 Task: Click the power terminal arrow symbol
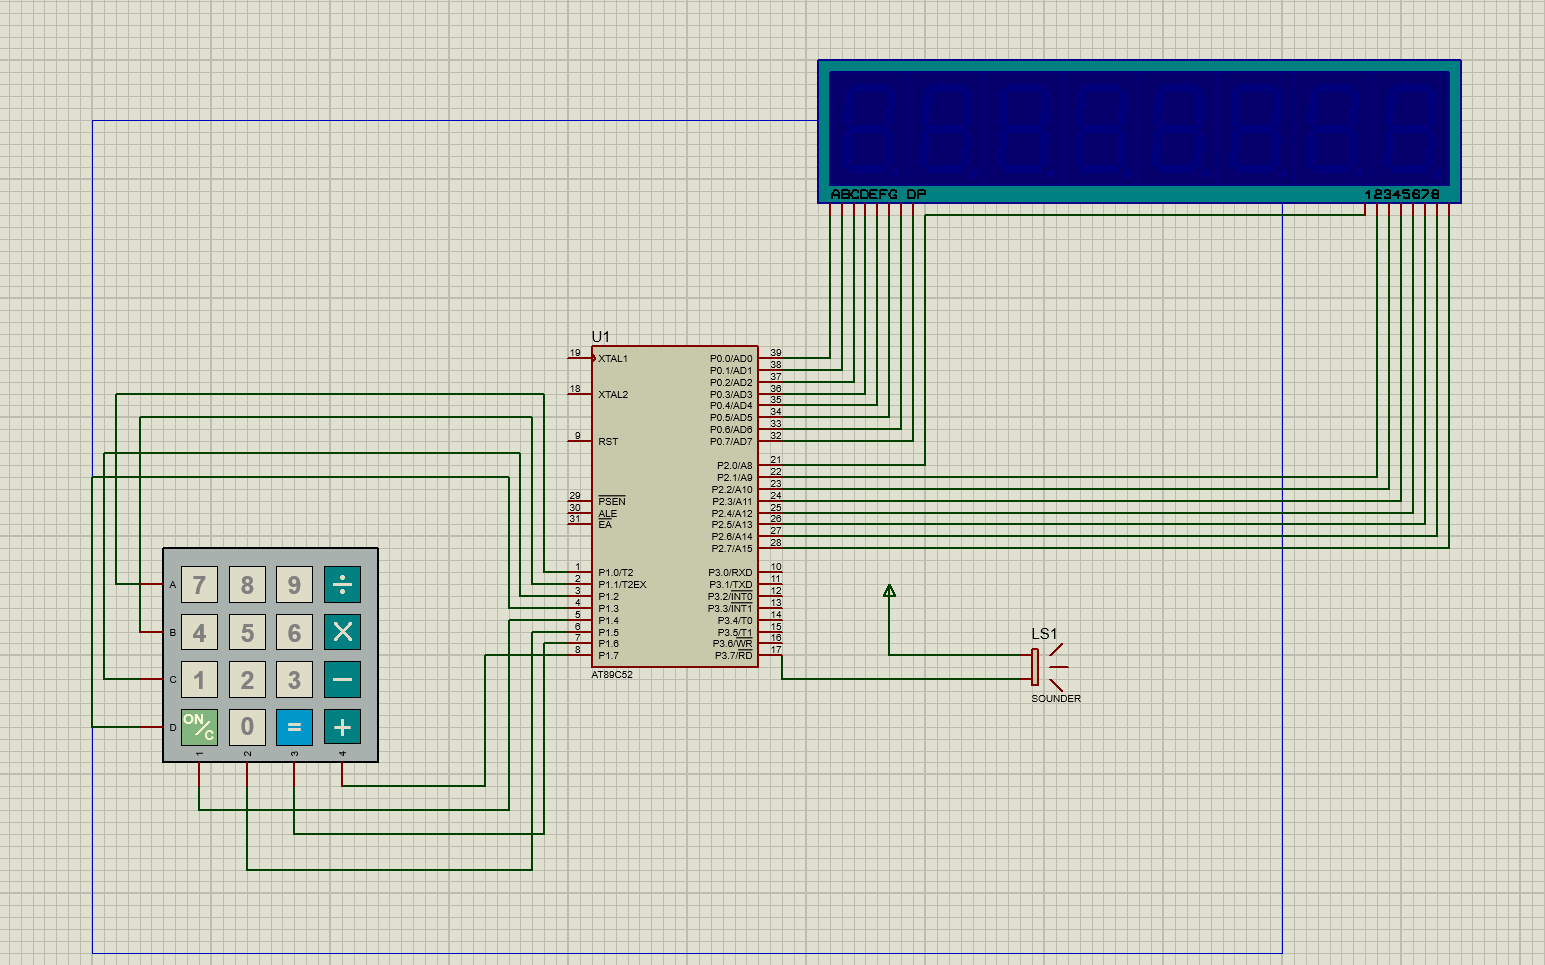(889, 591)
